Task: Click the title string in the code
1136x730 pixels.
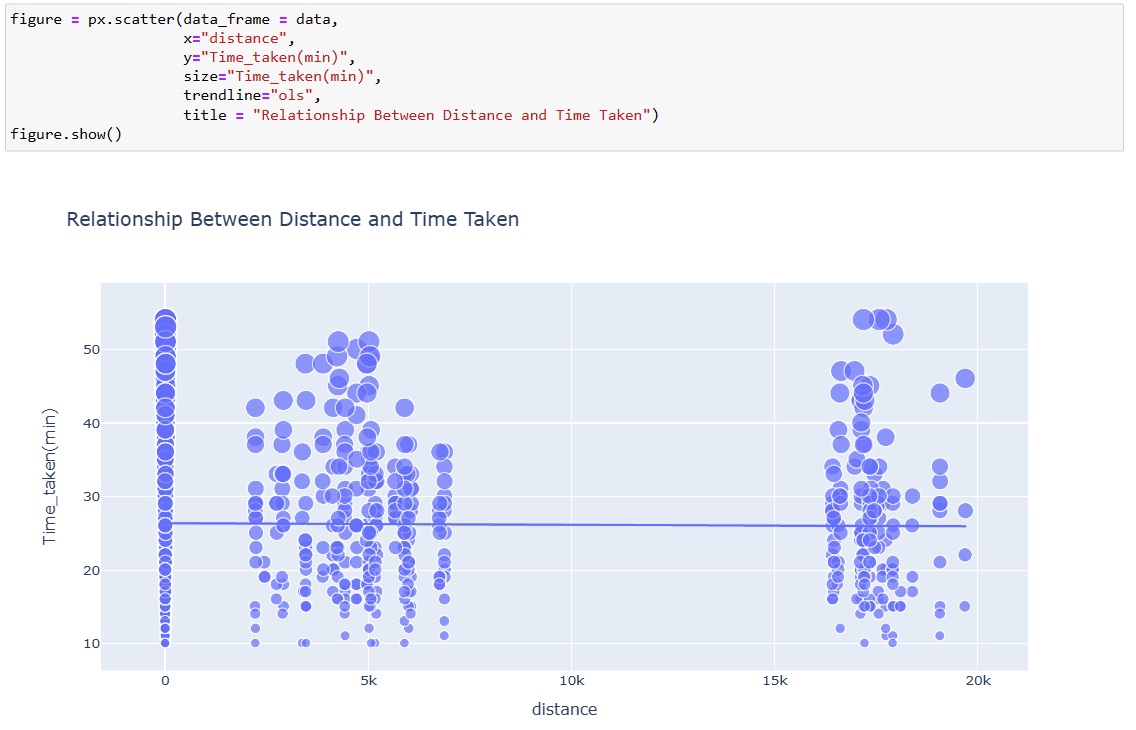Action: click(453, 115)
